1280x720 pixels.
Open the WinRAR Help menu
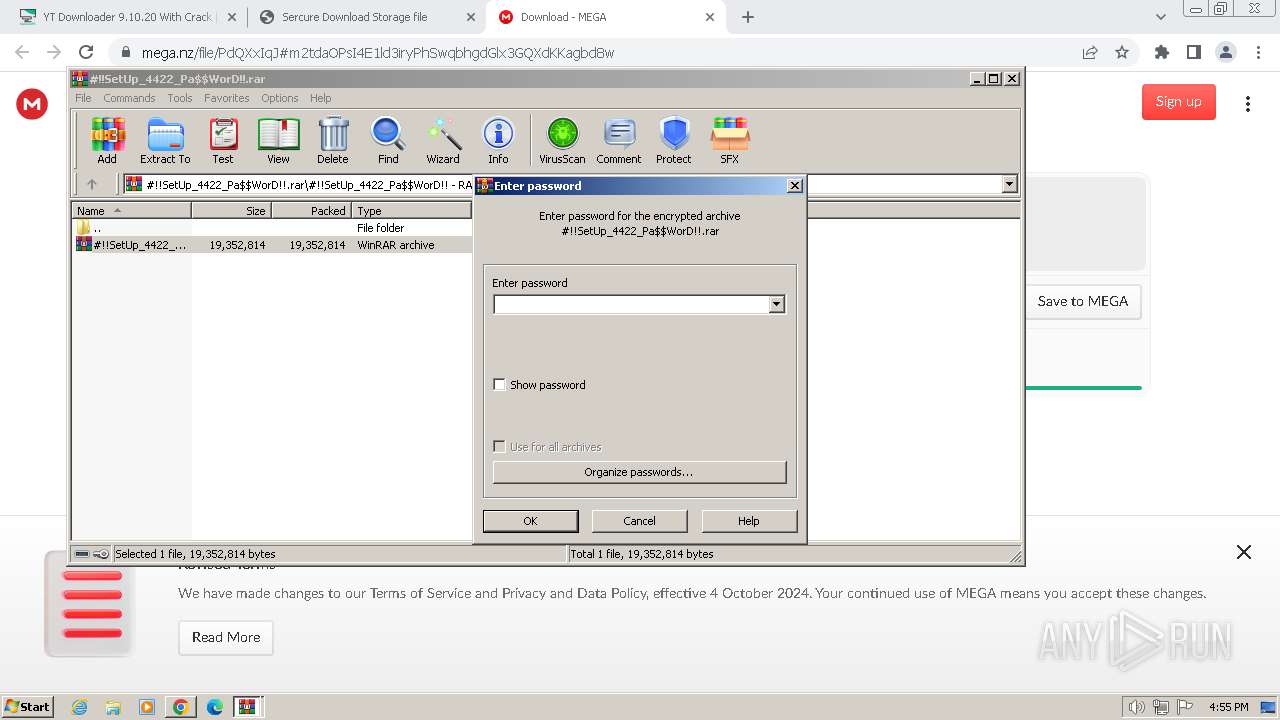320,98
